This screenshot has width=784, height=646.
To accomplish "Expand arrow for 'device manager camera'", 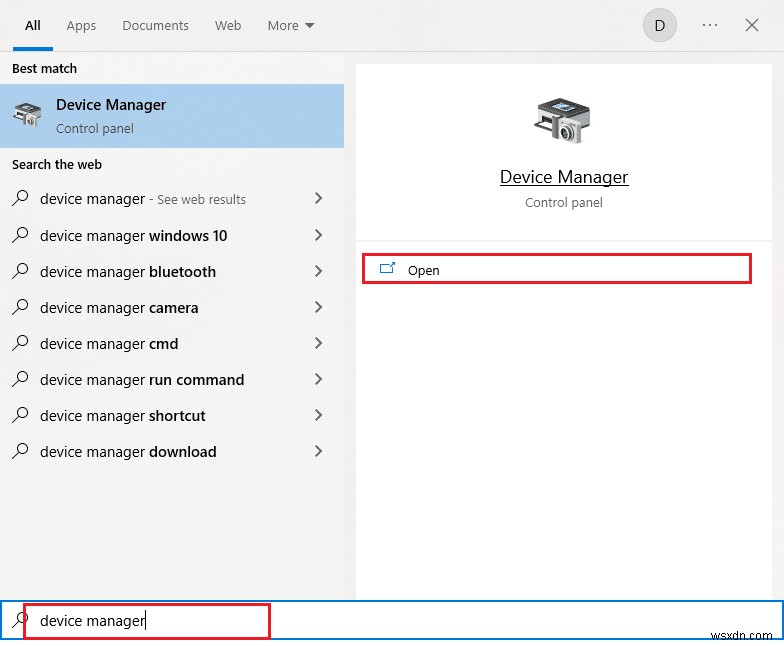I will coord(318,307).
